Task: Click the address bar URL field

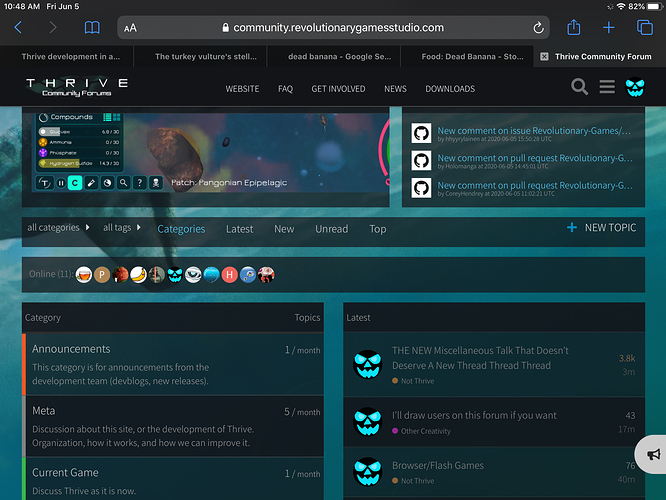Action: click(333, 28)
